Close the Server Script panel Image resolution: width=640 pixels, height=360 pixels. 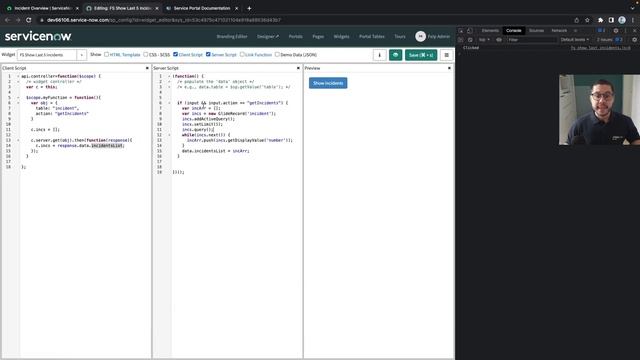coord(298,68)
